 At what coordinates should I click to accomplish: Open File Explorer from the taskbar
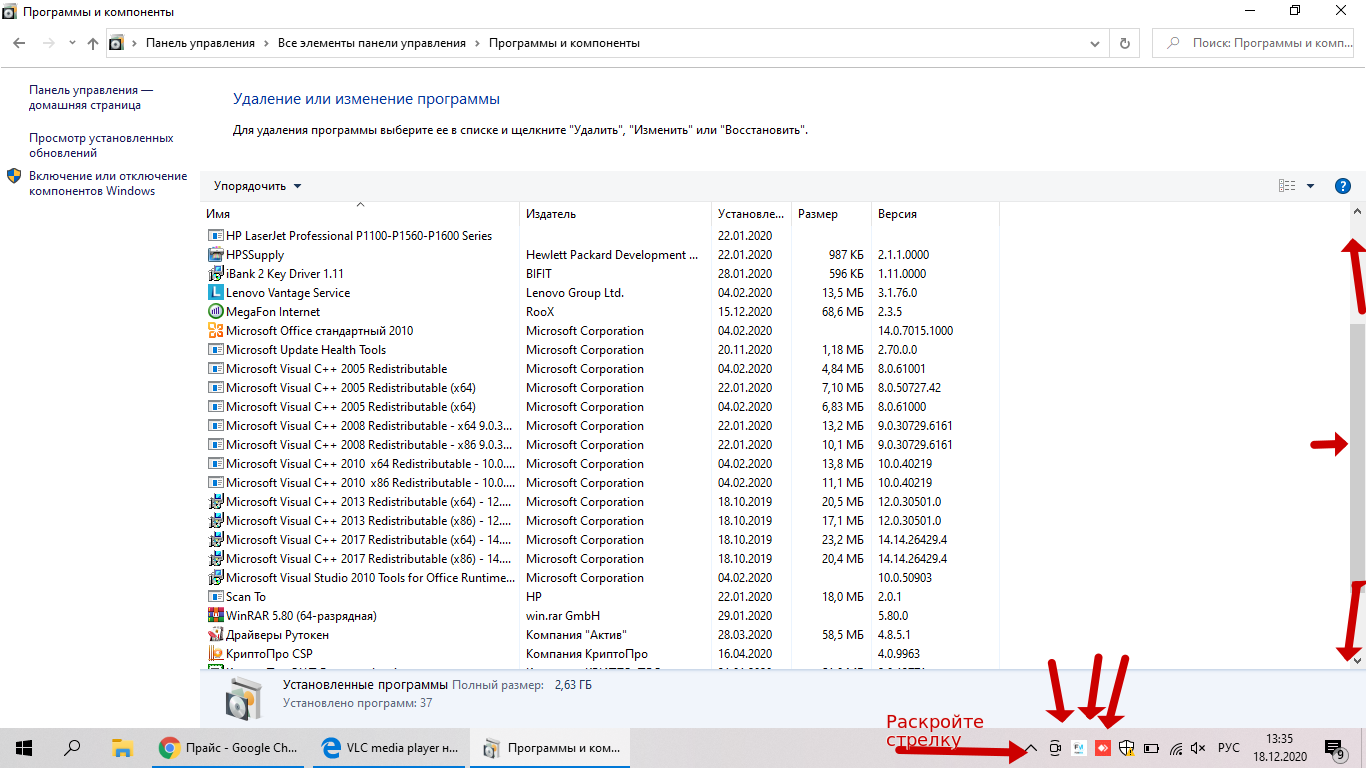(121, 748)
